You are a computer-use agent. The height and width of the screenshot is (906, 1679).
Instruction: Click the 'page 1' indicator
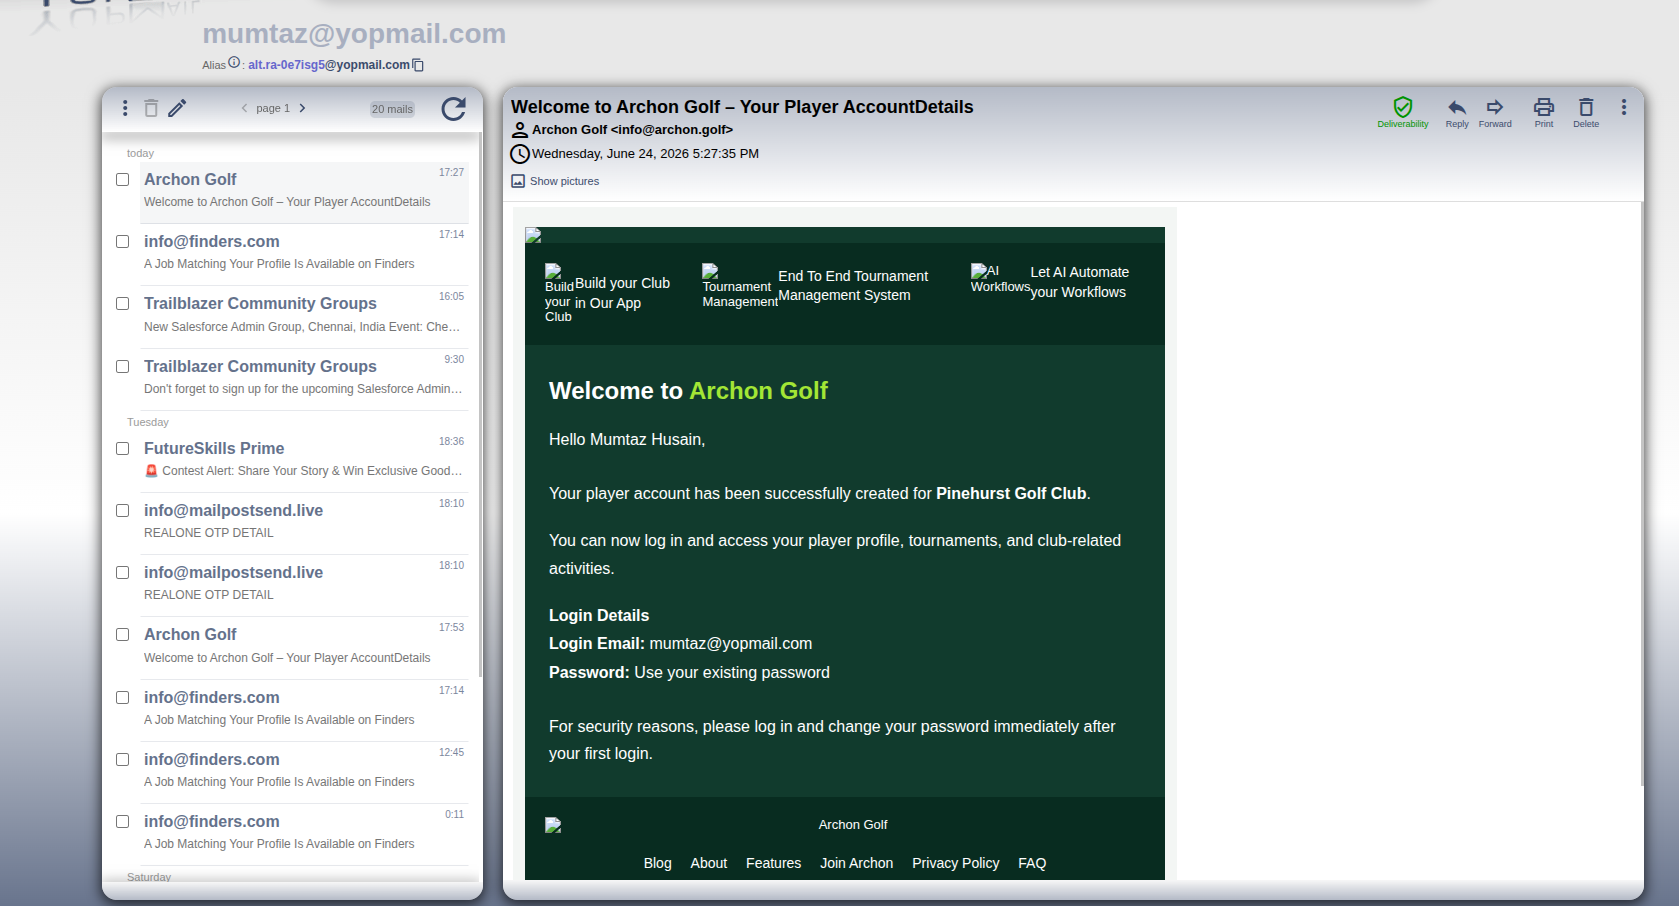[273, 108]
